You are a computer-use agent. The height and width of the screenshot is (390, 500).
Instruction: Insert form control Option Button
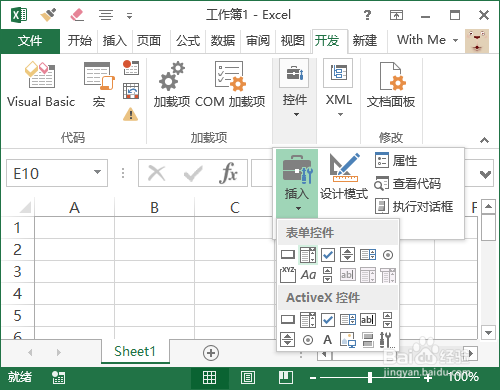click(x=388, y=255)
